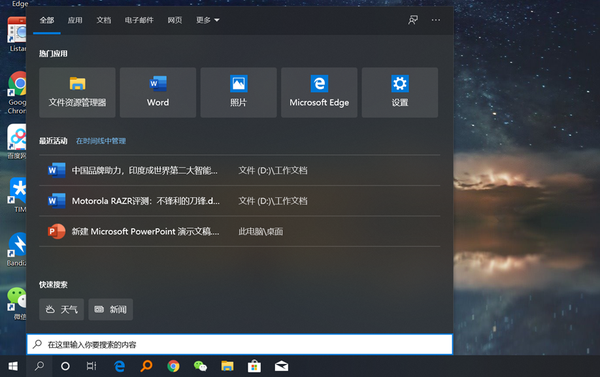Click the search input box
600x377 pixels.
coord(240,344)
